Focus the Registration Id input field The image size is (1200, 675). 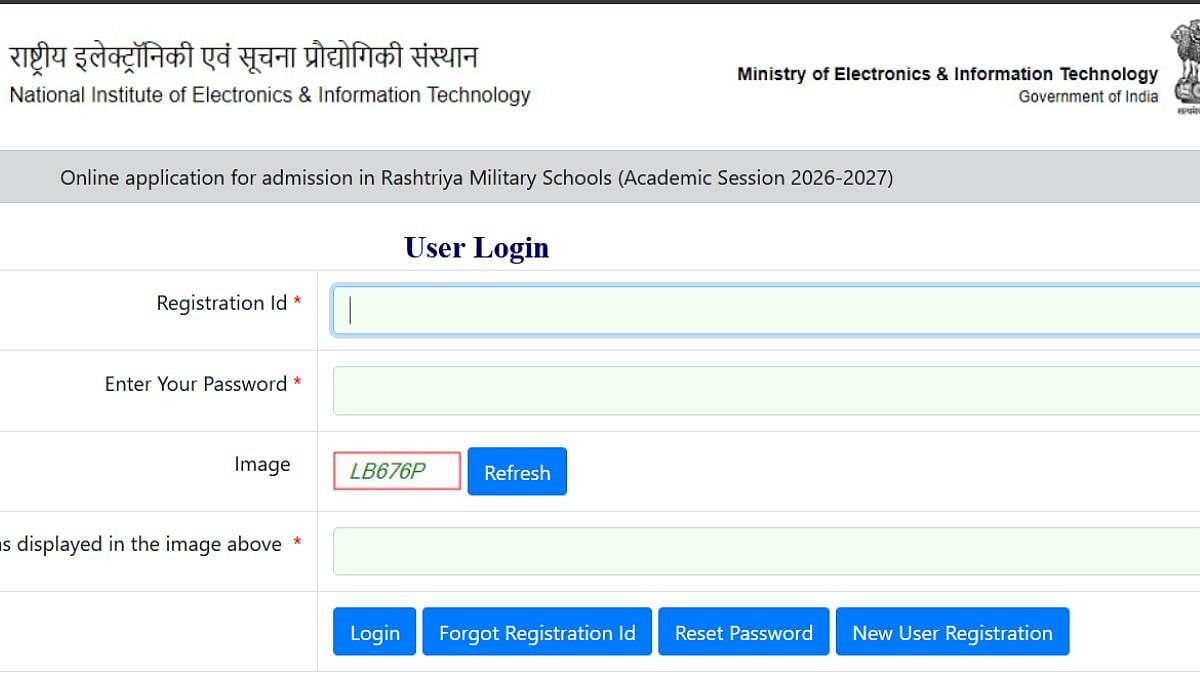tap(765, 310)
